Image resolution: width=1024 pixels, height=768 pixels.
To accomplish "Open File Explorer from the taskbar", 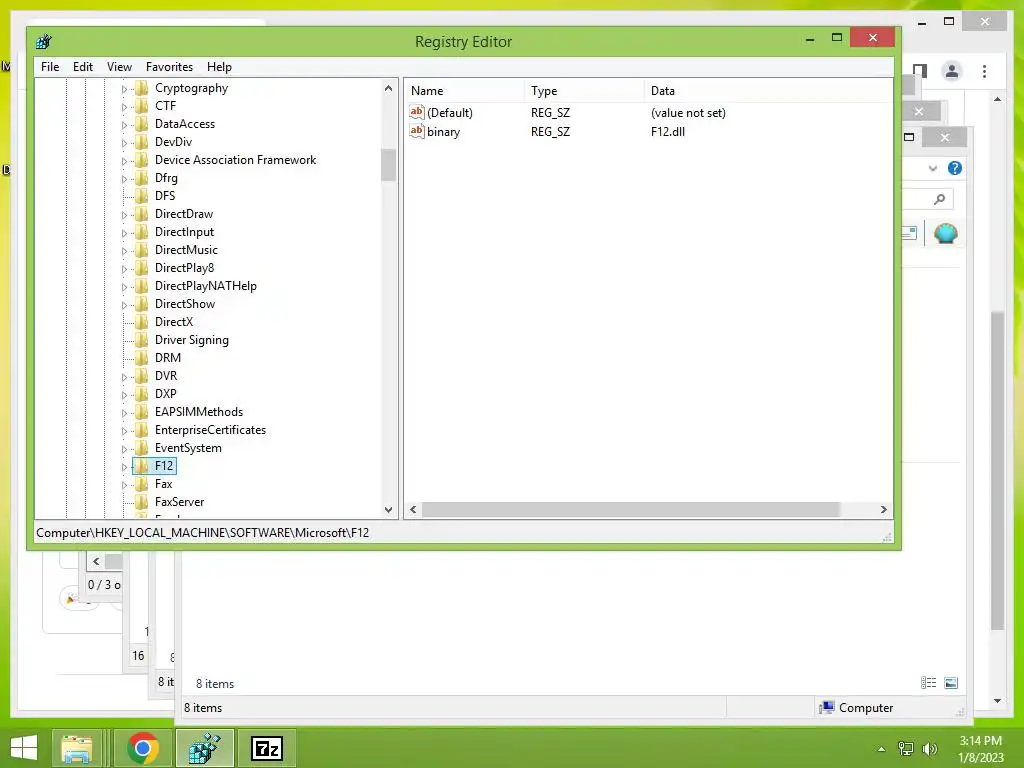I will [x=76, y=748].
